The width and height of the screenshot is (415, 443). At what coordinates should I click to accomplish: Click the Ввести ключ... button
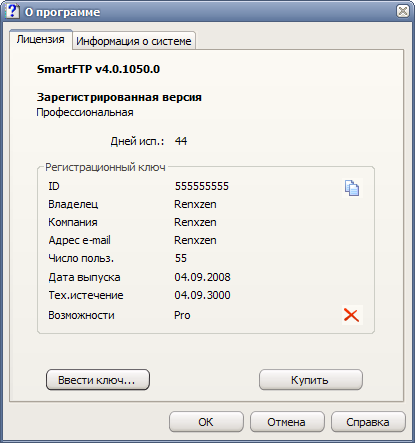98,380
